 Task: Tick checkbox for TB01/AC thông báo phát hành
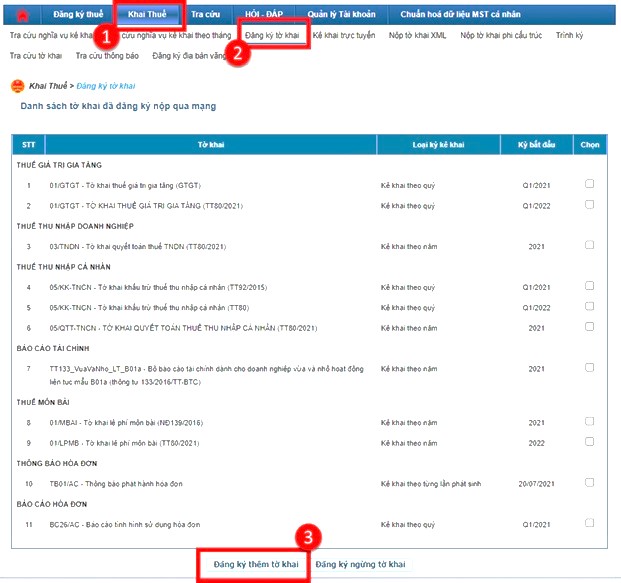coord(589,483)
